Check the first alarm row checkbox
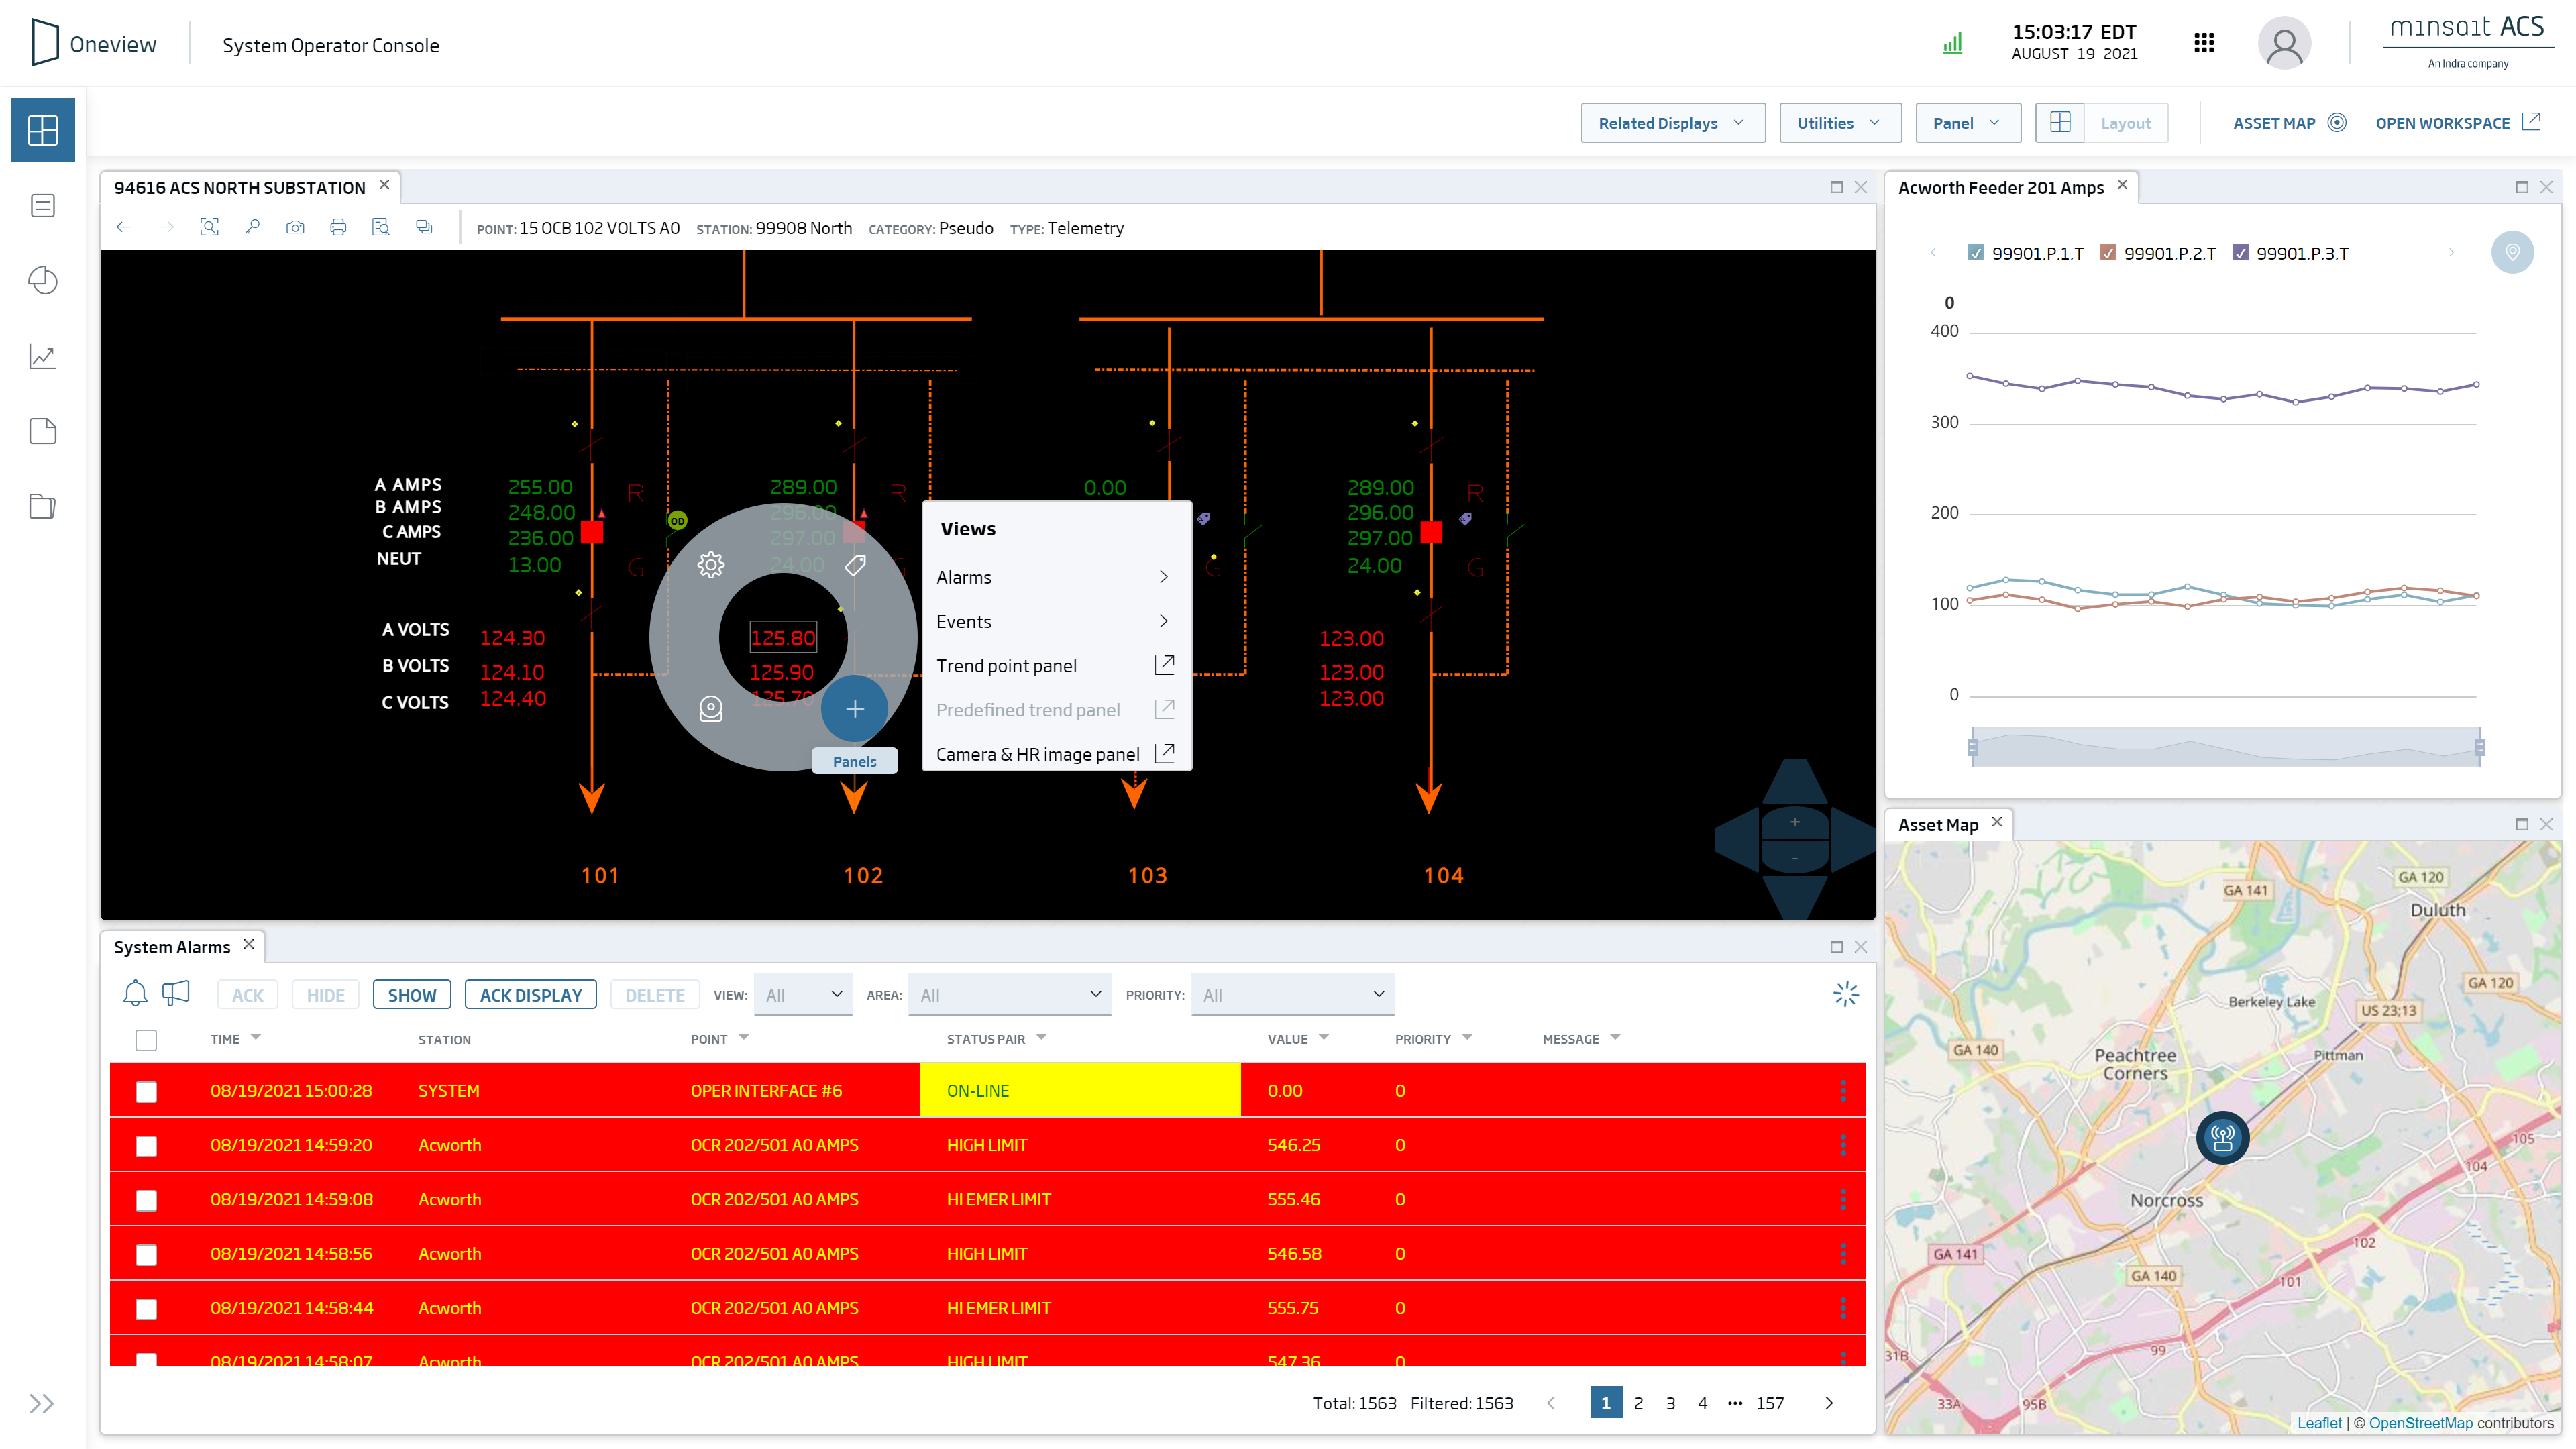Screen dimensions: 2576x1449 click(146, 1092)
